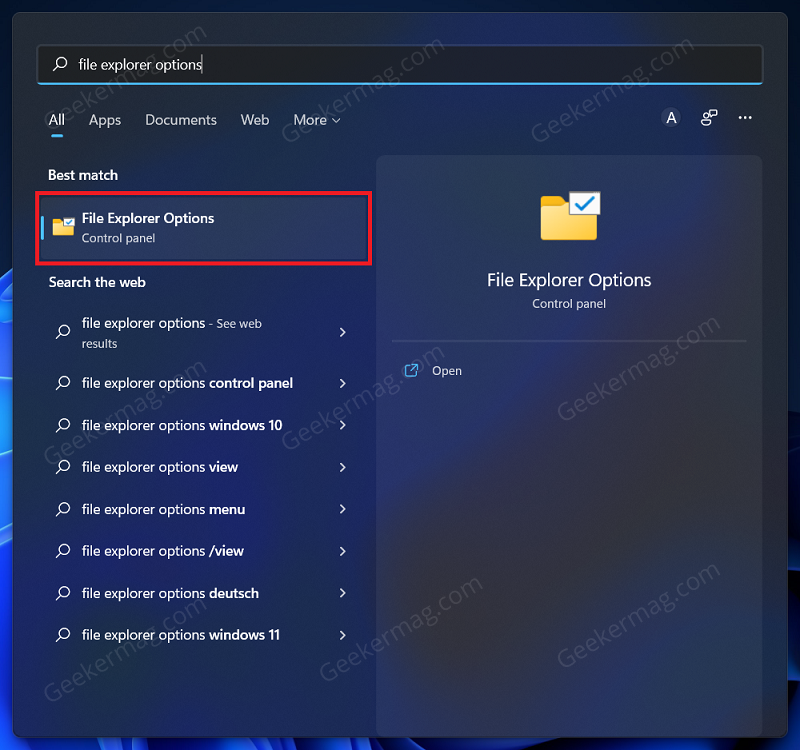Click 'File Explorer Options' title in preview pane
Image resolution: width=800 pixels, height=750 pixels.
[569, 280]
